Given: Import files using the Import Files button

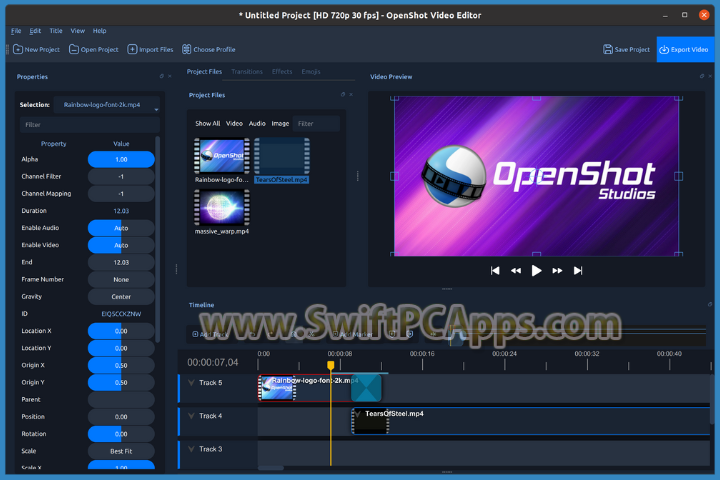Looking at the screenshot, I should click(150, 50).
